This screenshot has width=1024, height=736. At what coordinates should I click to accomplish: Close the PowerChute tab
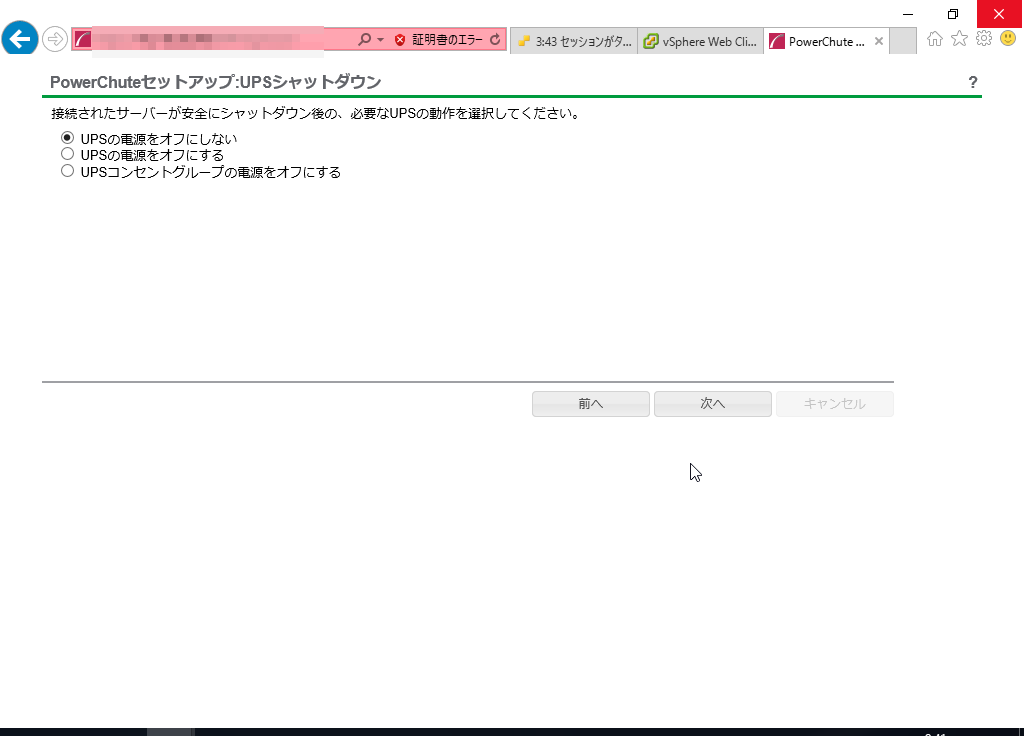(x=879, y=42)
